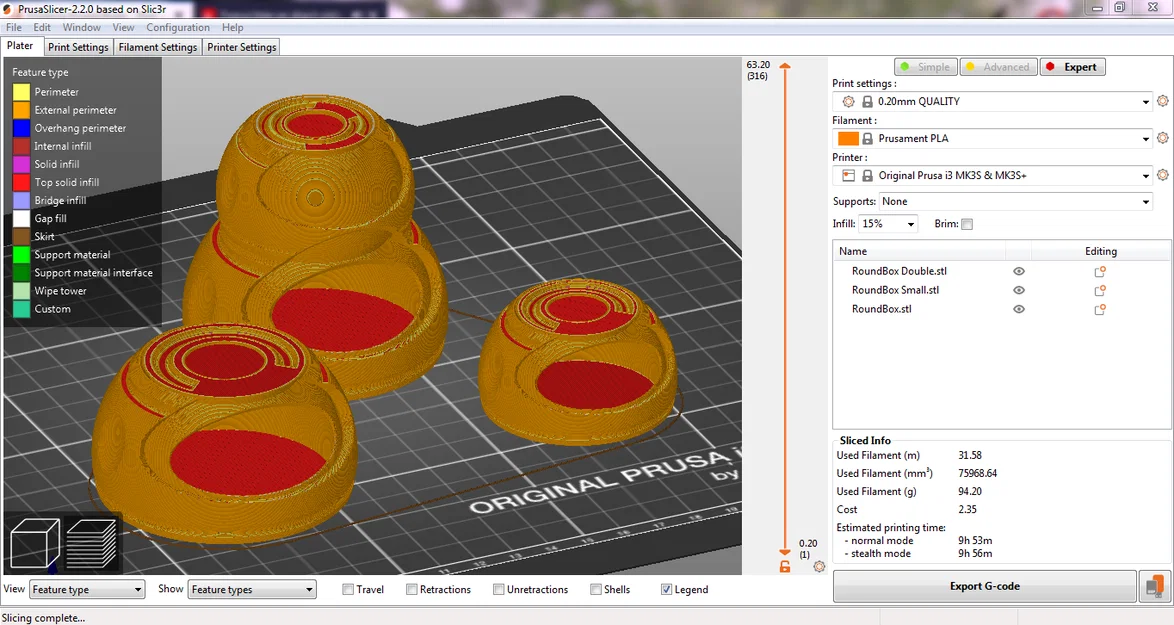
Task: Click Used Filament (g) value 94.20
Action: (970, 491)
